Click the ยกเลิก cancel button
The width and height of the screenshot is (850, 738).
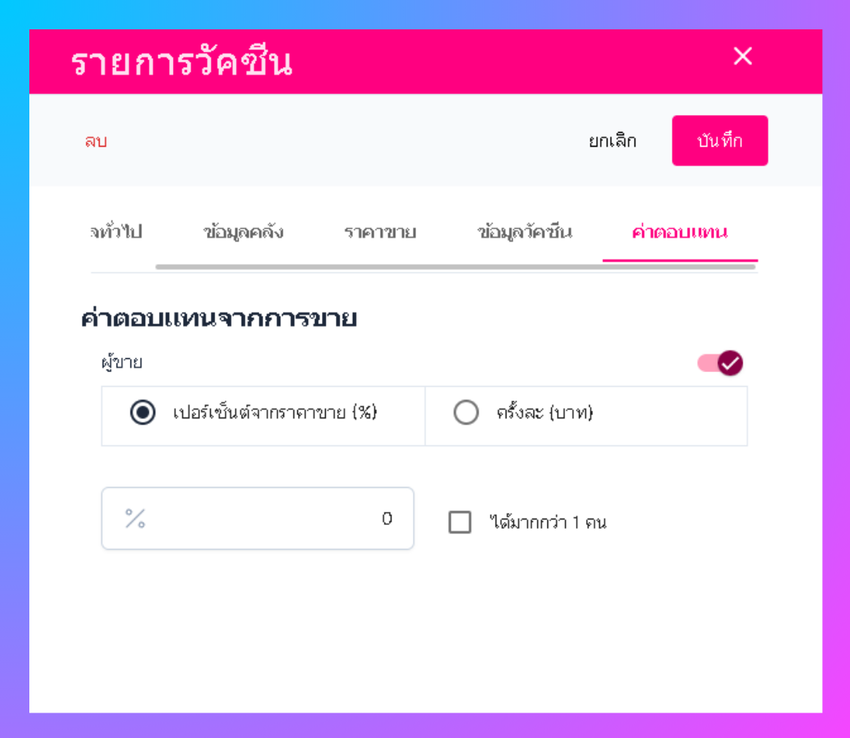[613, 141]
